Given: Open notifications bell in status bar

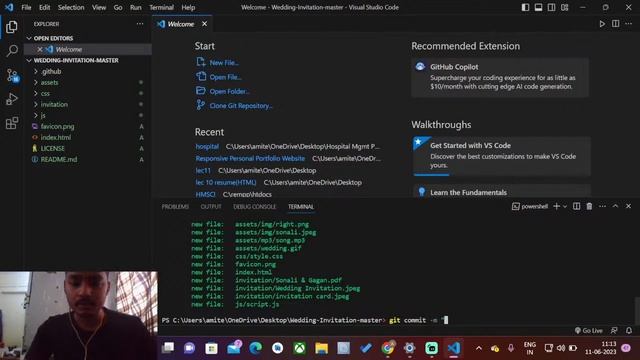Looking at the screenshot, I should [629, 331].
